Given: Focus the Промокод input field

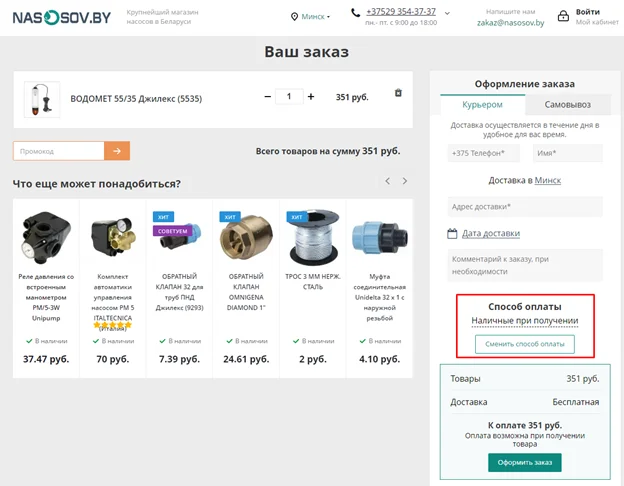Looking at the screenshot, I should pos(58,151).
